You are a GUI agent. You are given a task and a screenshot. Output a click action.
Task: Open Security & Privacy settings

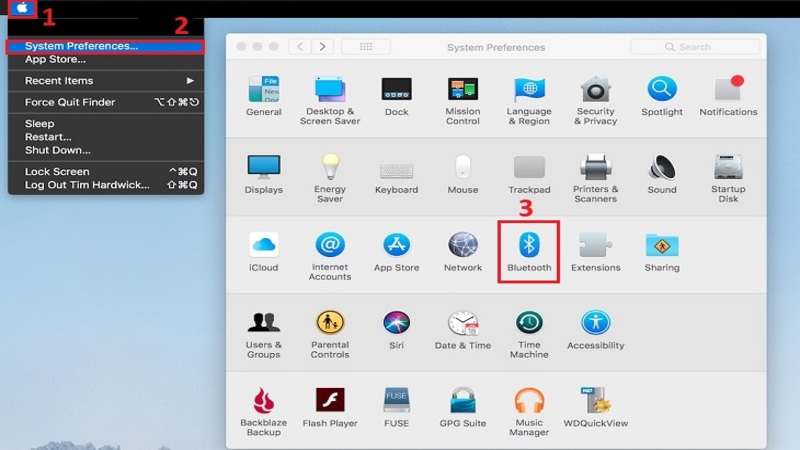click(595, 101)
